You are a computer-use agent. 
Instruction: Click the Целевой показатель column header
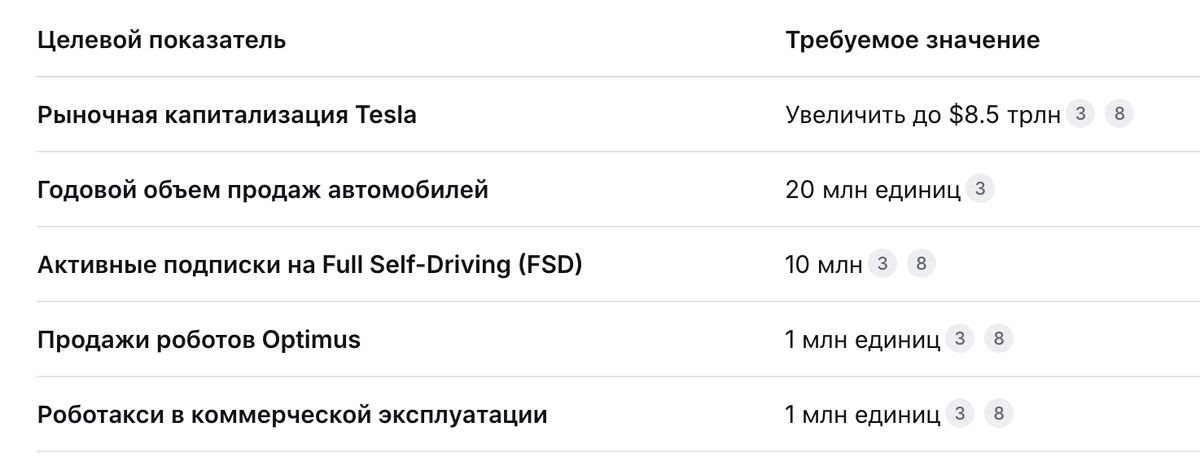tap(161, 41)
